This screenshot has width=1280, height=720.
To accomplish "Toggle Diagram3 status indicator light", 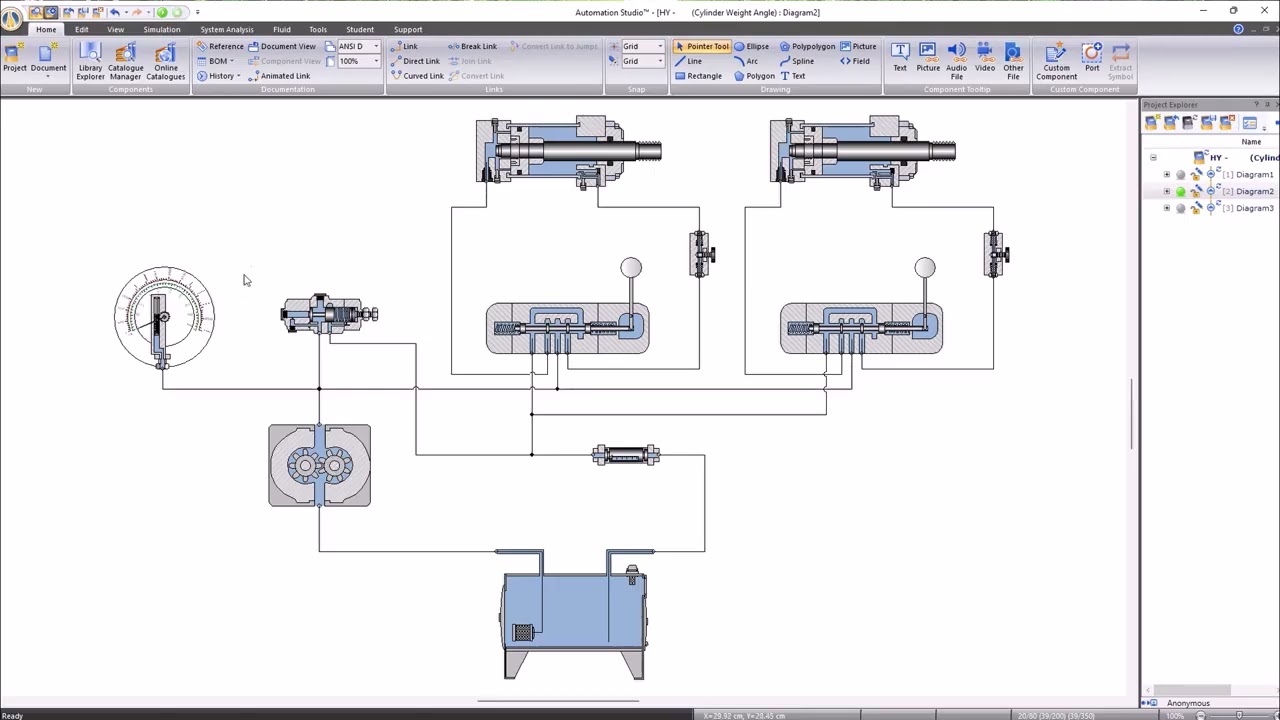I will (1181, 209).
